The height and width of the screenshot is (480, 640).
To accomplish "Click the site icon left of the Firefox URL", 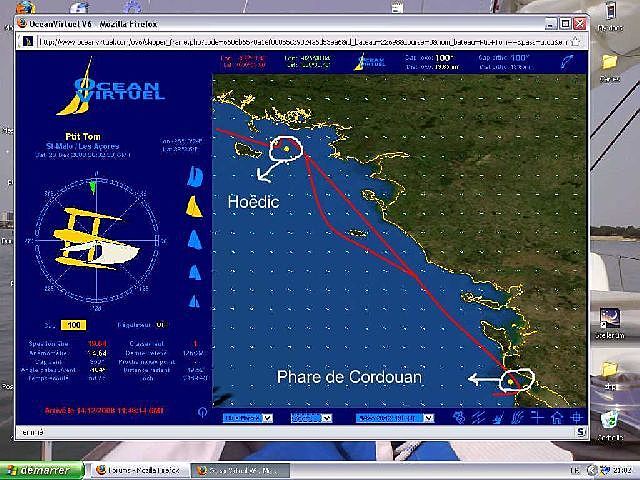I will pyautogui.click(x=27, y=41).
